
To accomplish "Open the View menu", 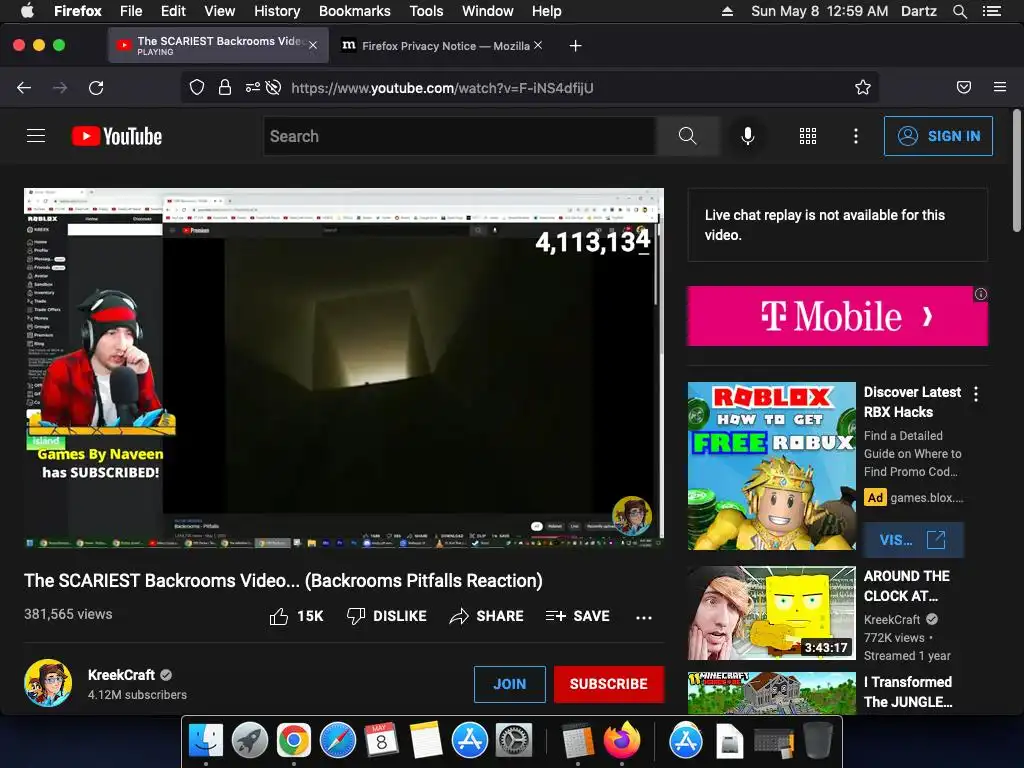I will (219, 11).
